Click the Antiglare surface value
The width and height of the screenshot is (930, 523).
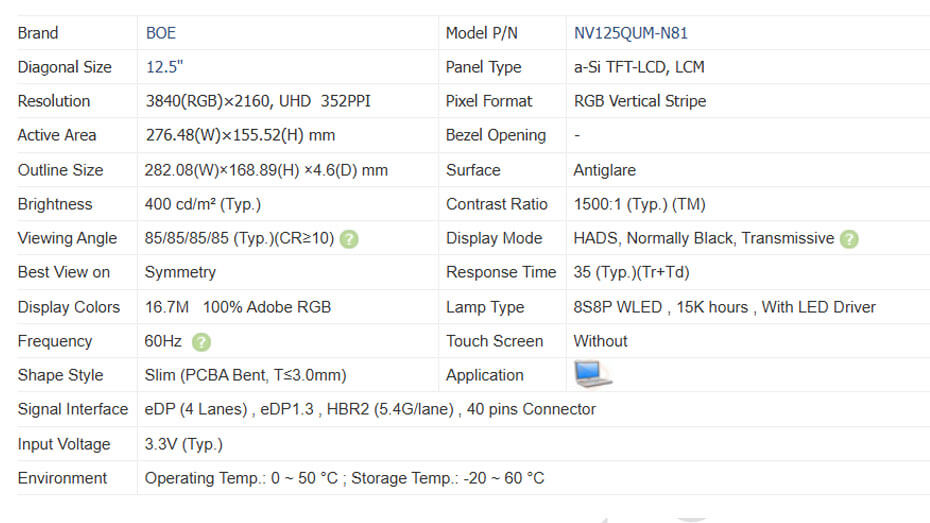[x=604, y=170]
